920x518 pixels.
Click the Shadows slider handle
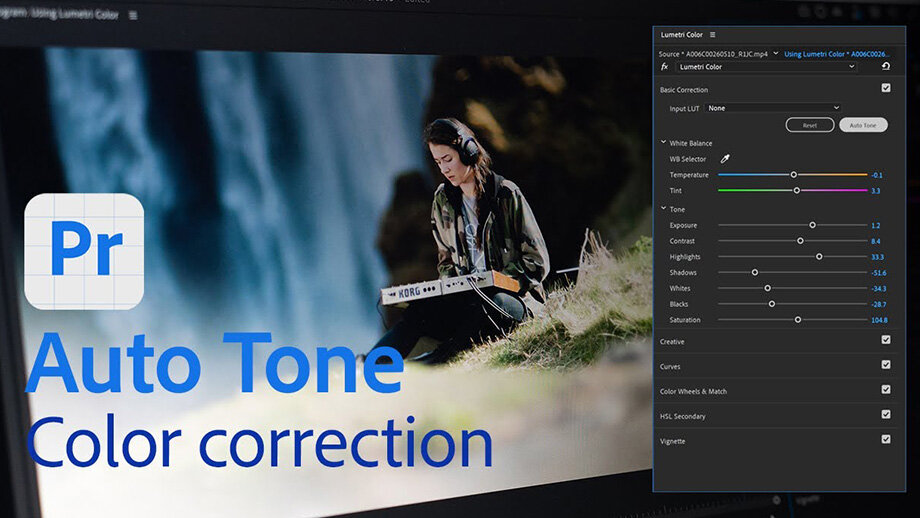(755, 272)
